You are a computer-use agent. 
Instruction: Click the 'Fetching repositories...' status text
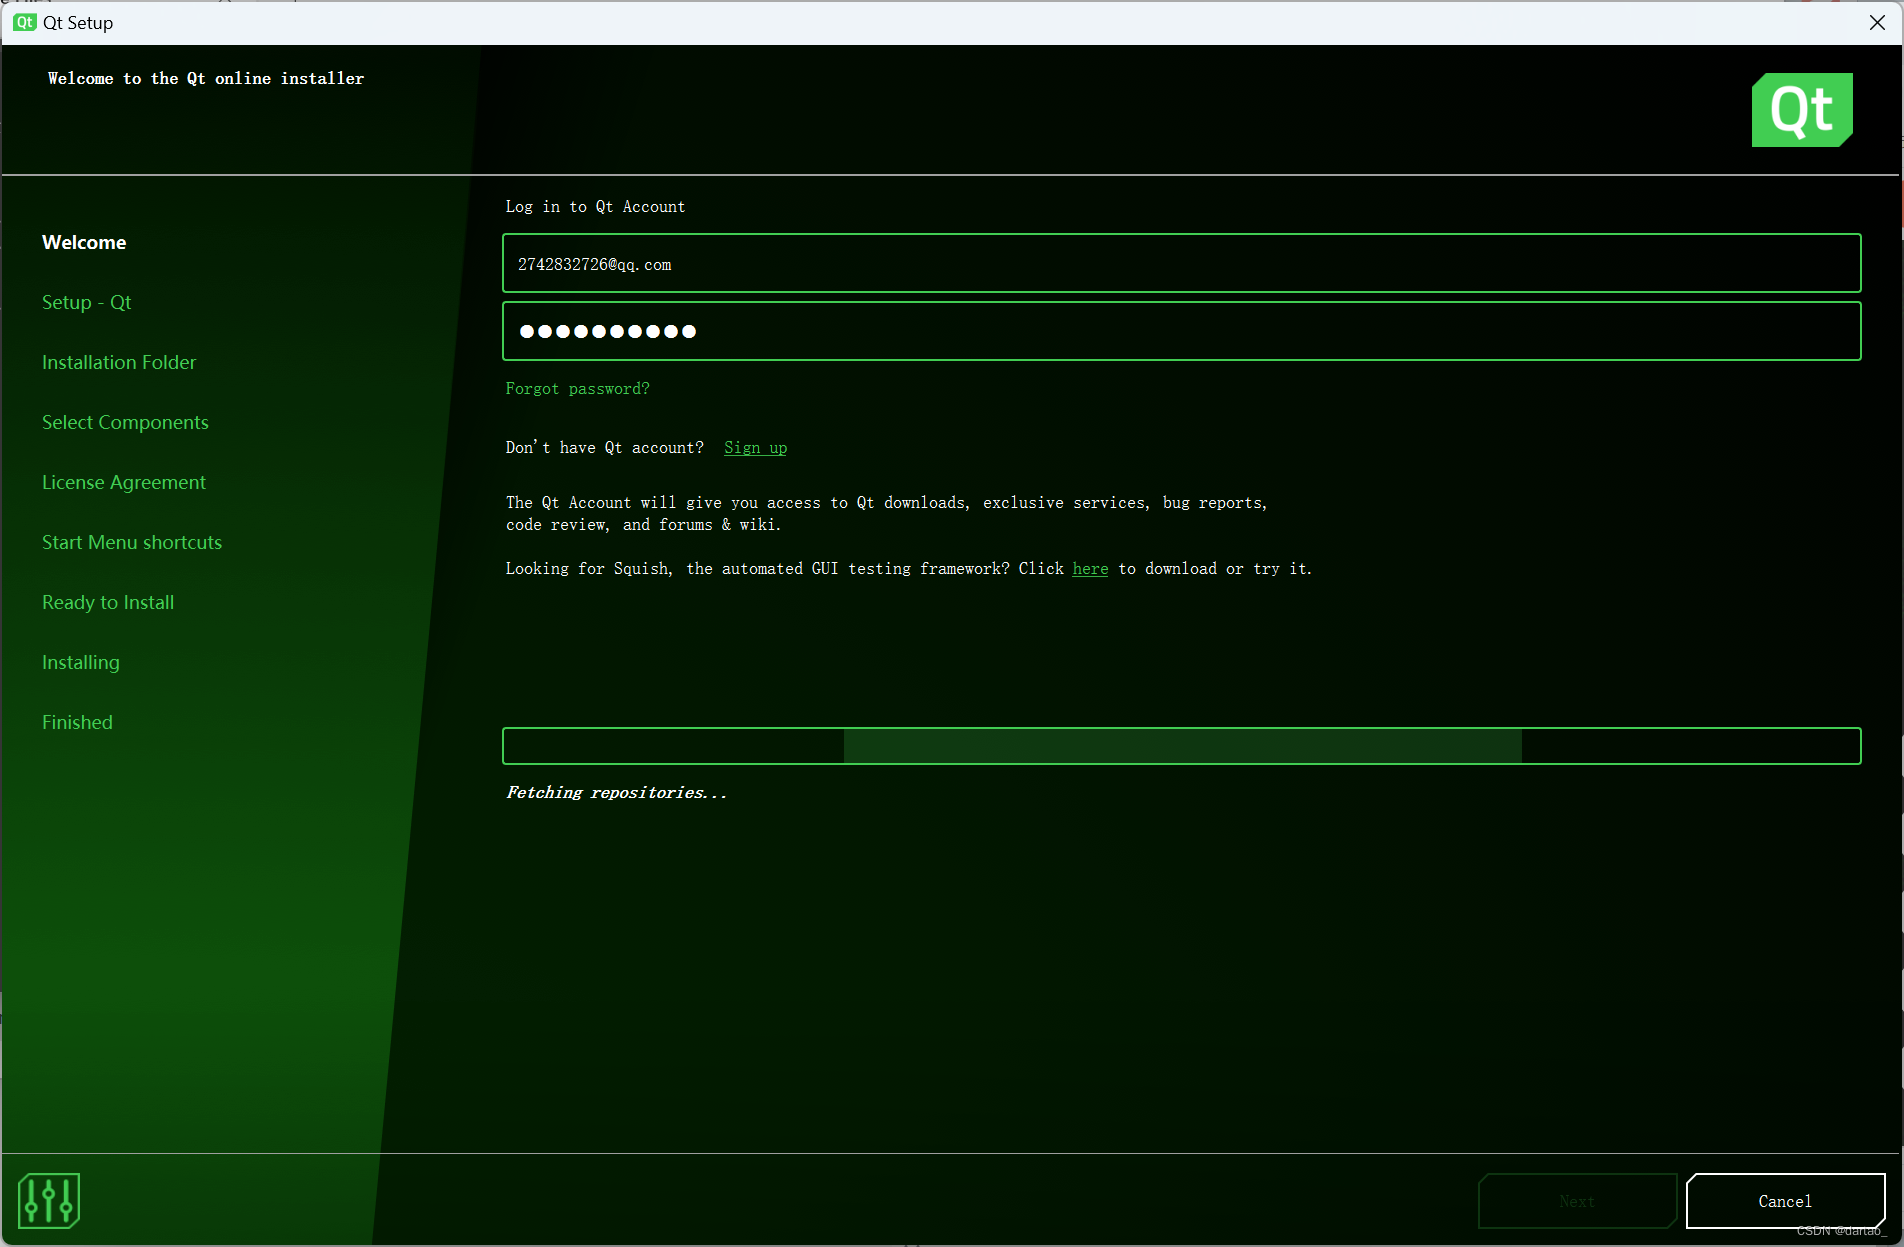616,792
